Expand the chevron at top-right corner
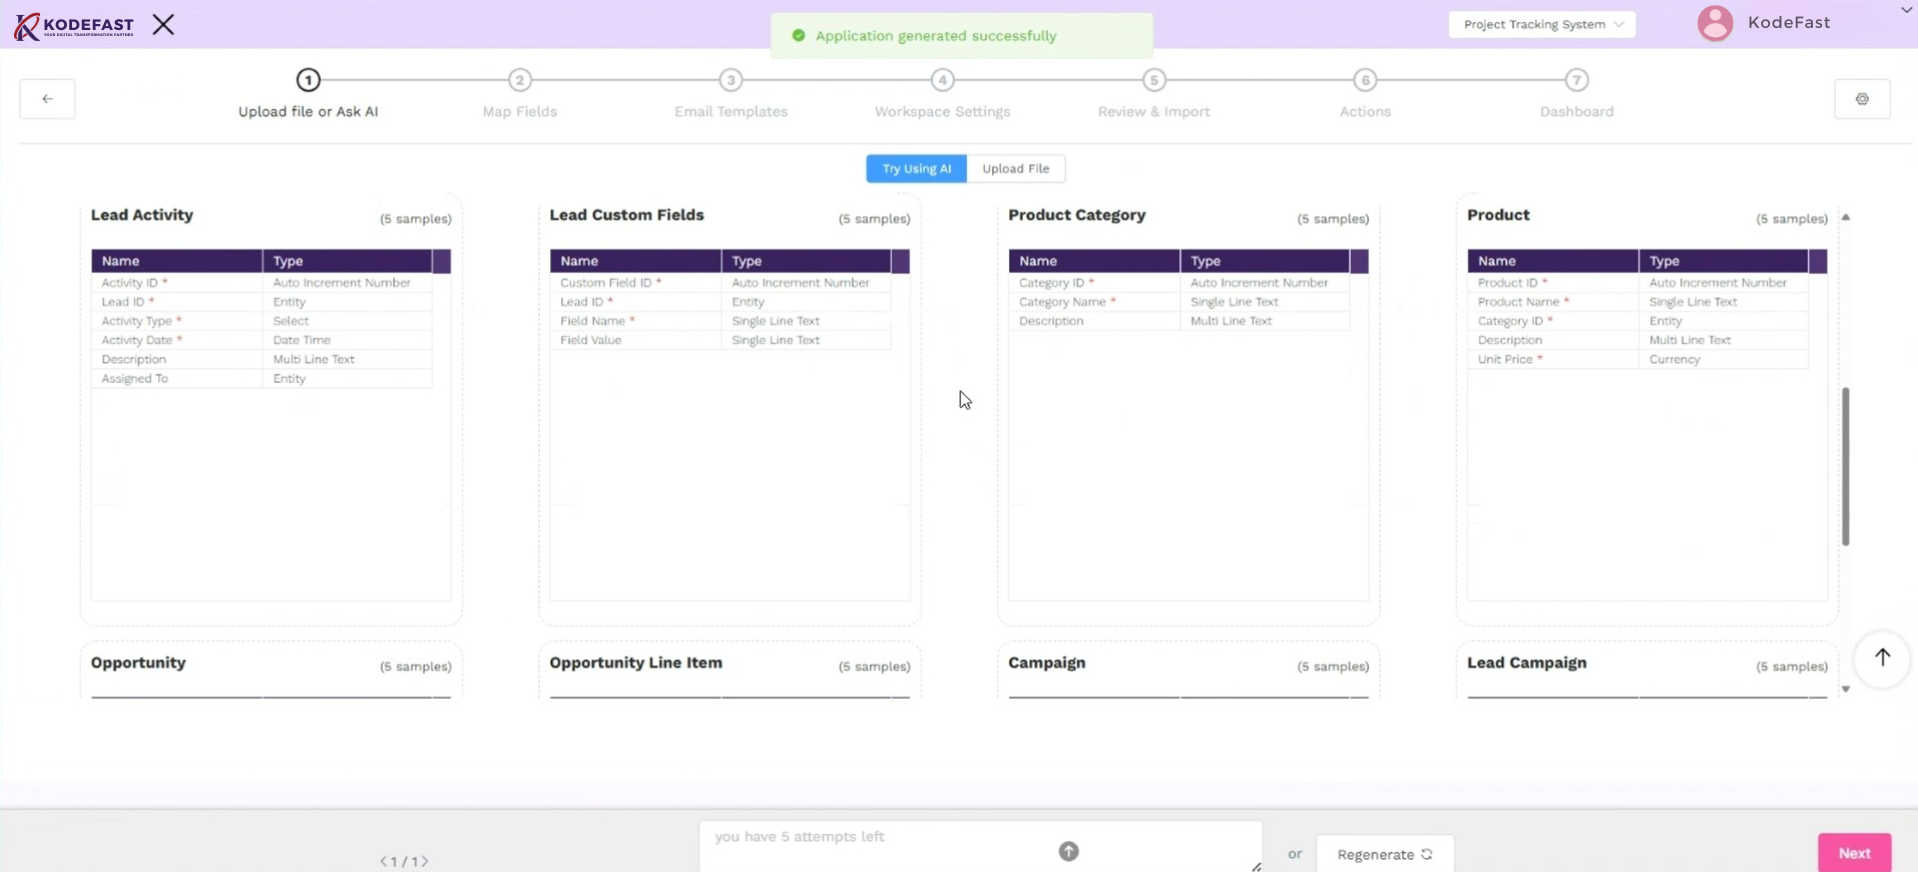Viewport: 1918px width, 872px height. (x=1906, y=10)
